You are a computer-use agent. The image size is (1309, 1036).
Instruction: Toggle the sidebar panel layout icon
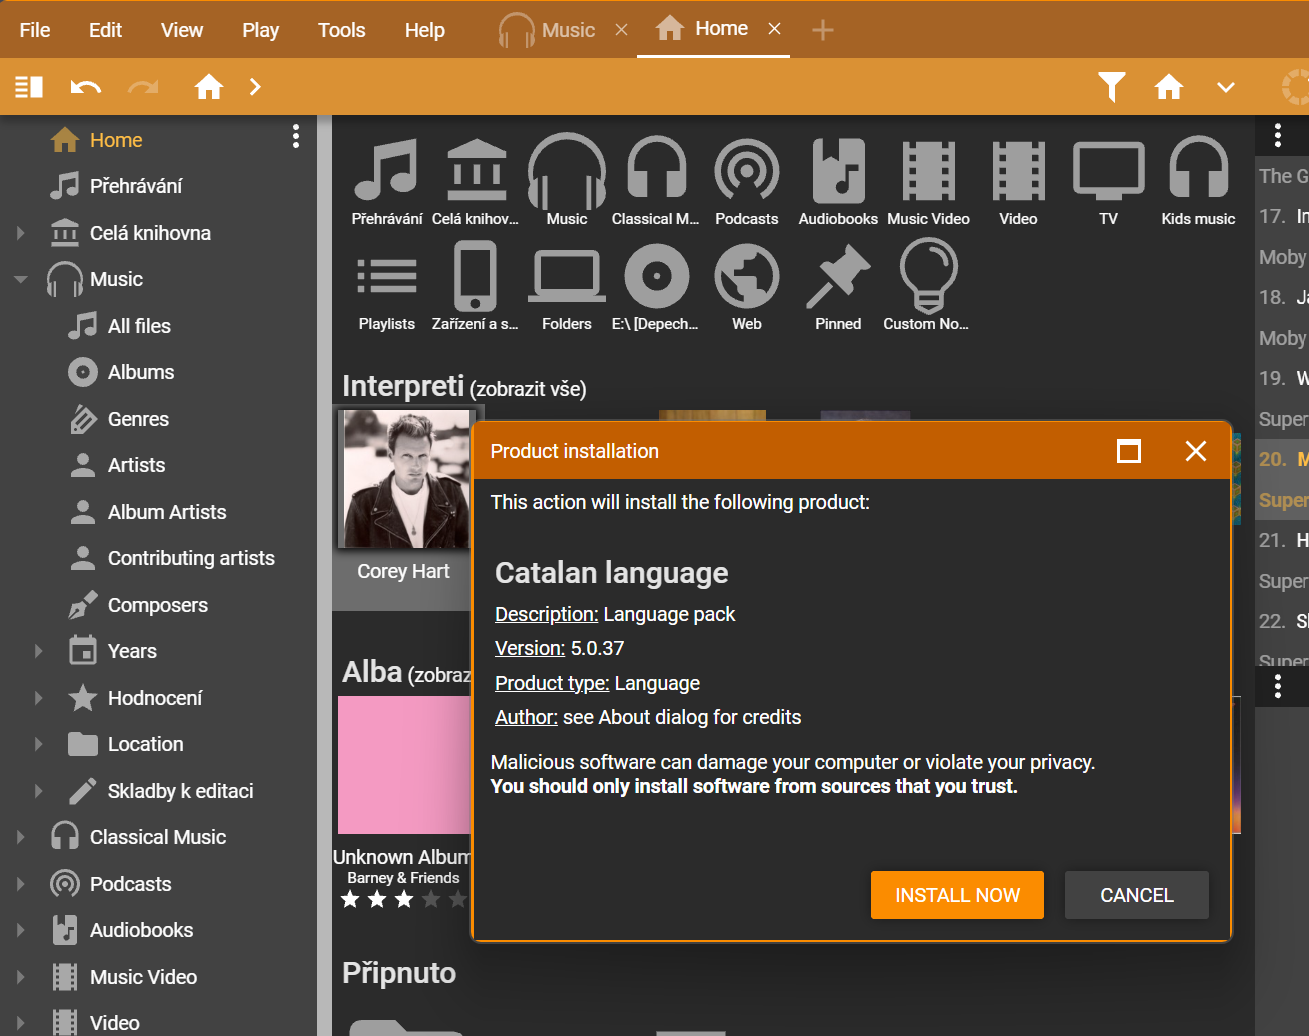click(29, 87)
